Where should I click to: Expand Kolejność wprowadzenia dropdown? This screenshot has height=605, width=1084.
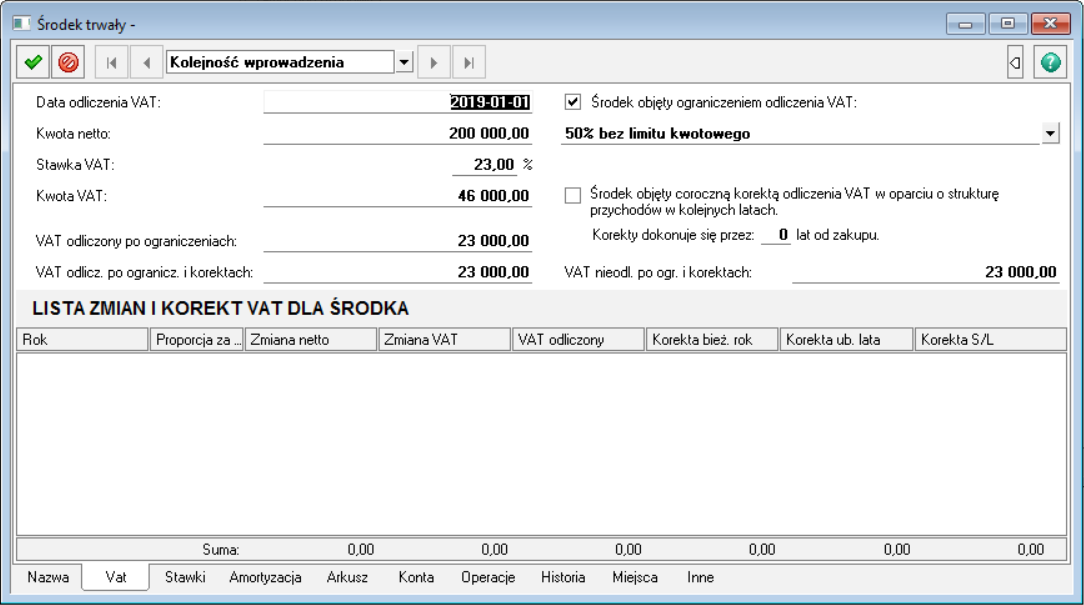(404, 62)
